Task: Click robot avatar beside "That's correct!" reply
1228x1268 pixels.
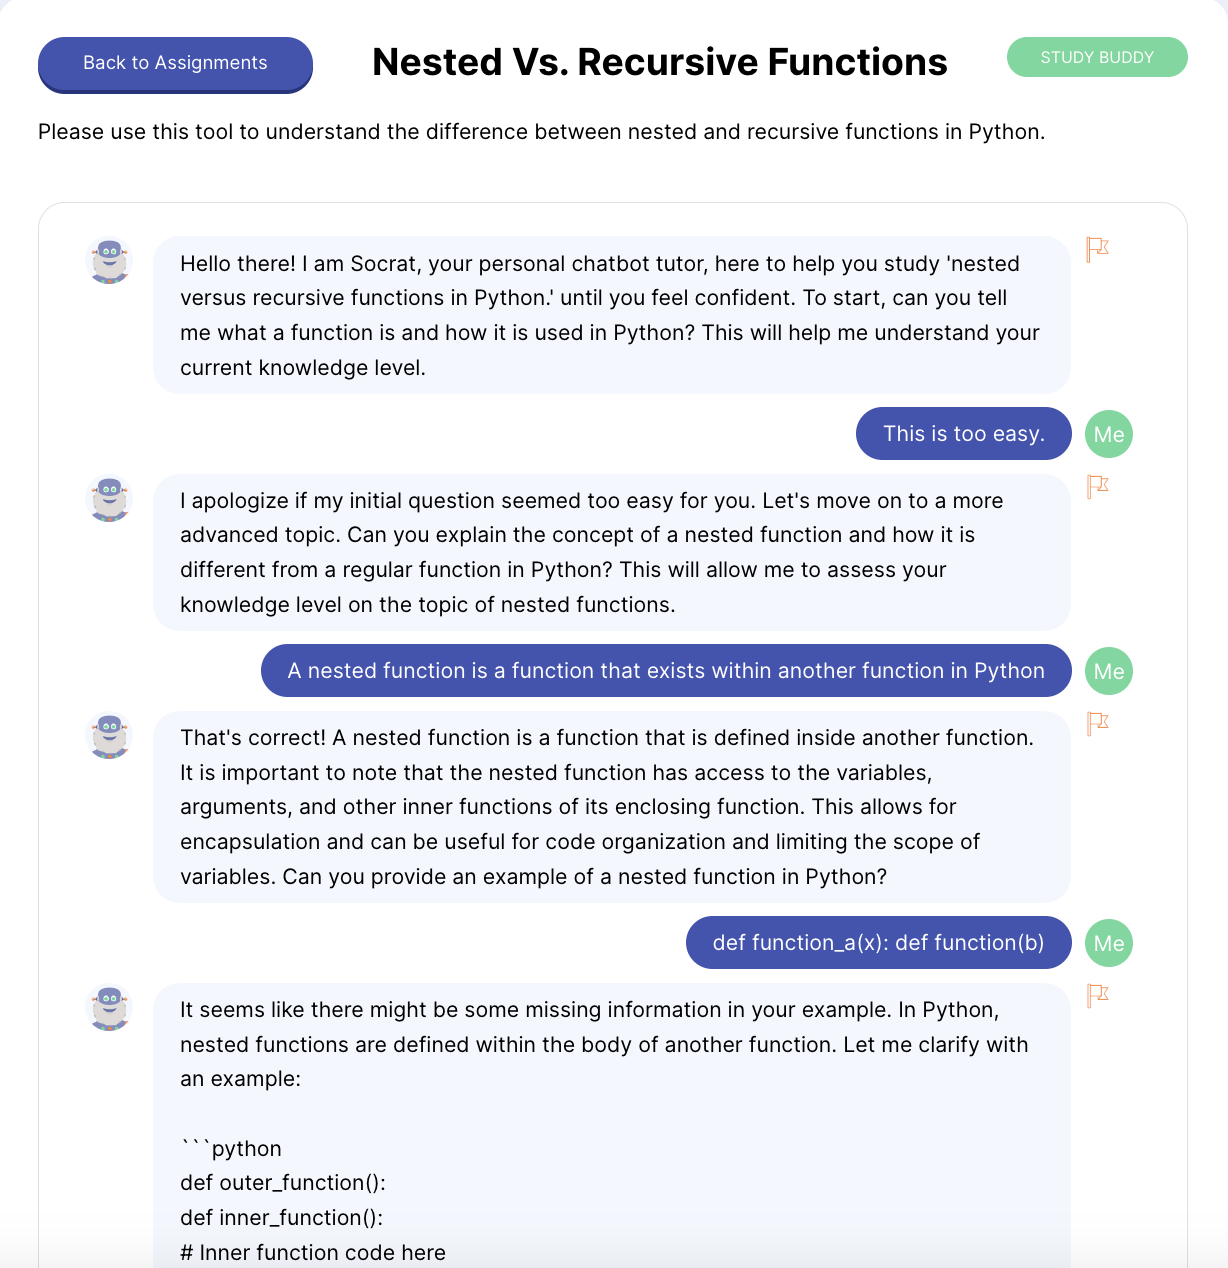Action: click(109, 735)
